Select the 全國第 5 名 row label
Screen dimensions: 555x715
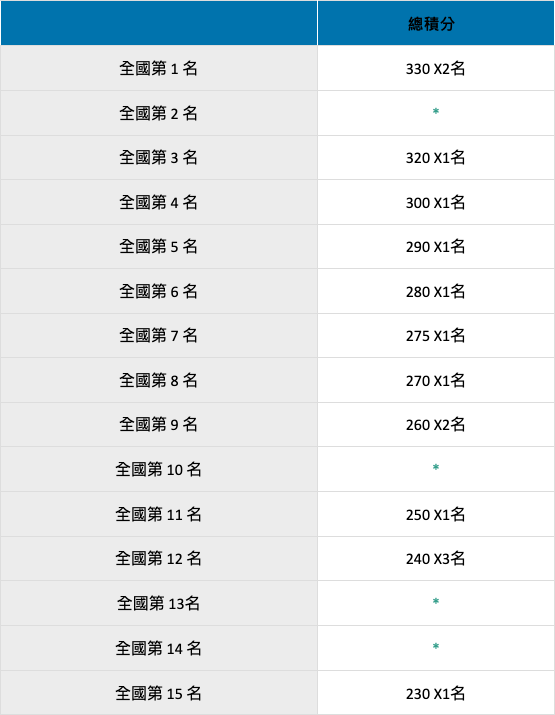click(158, 246)
